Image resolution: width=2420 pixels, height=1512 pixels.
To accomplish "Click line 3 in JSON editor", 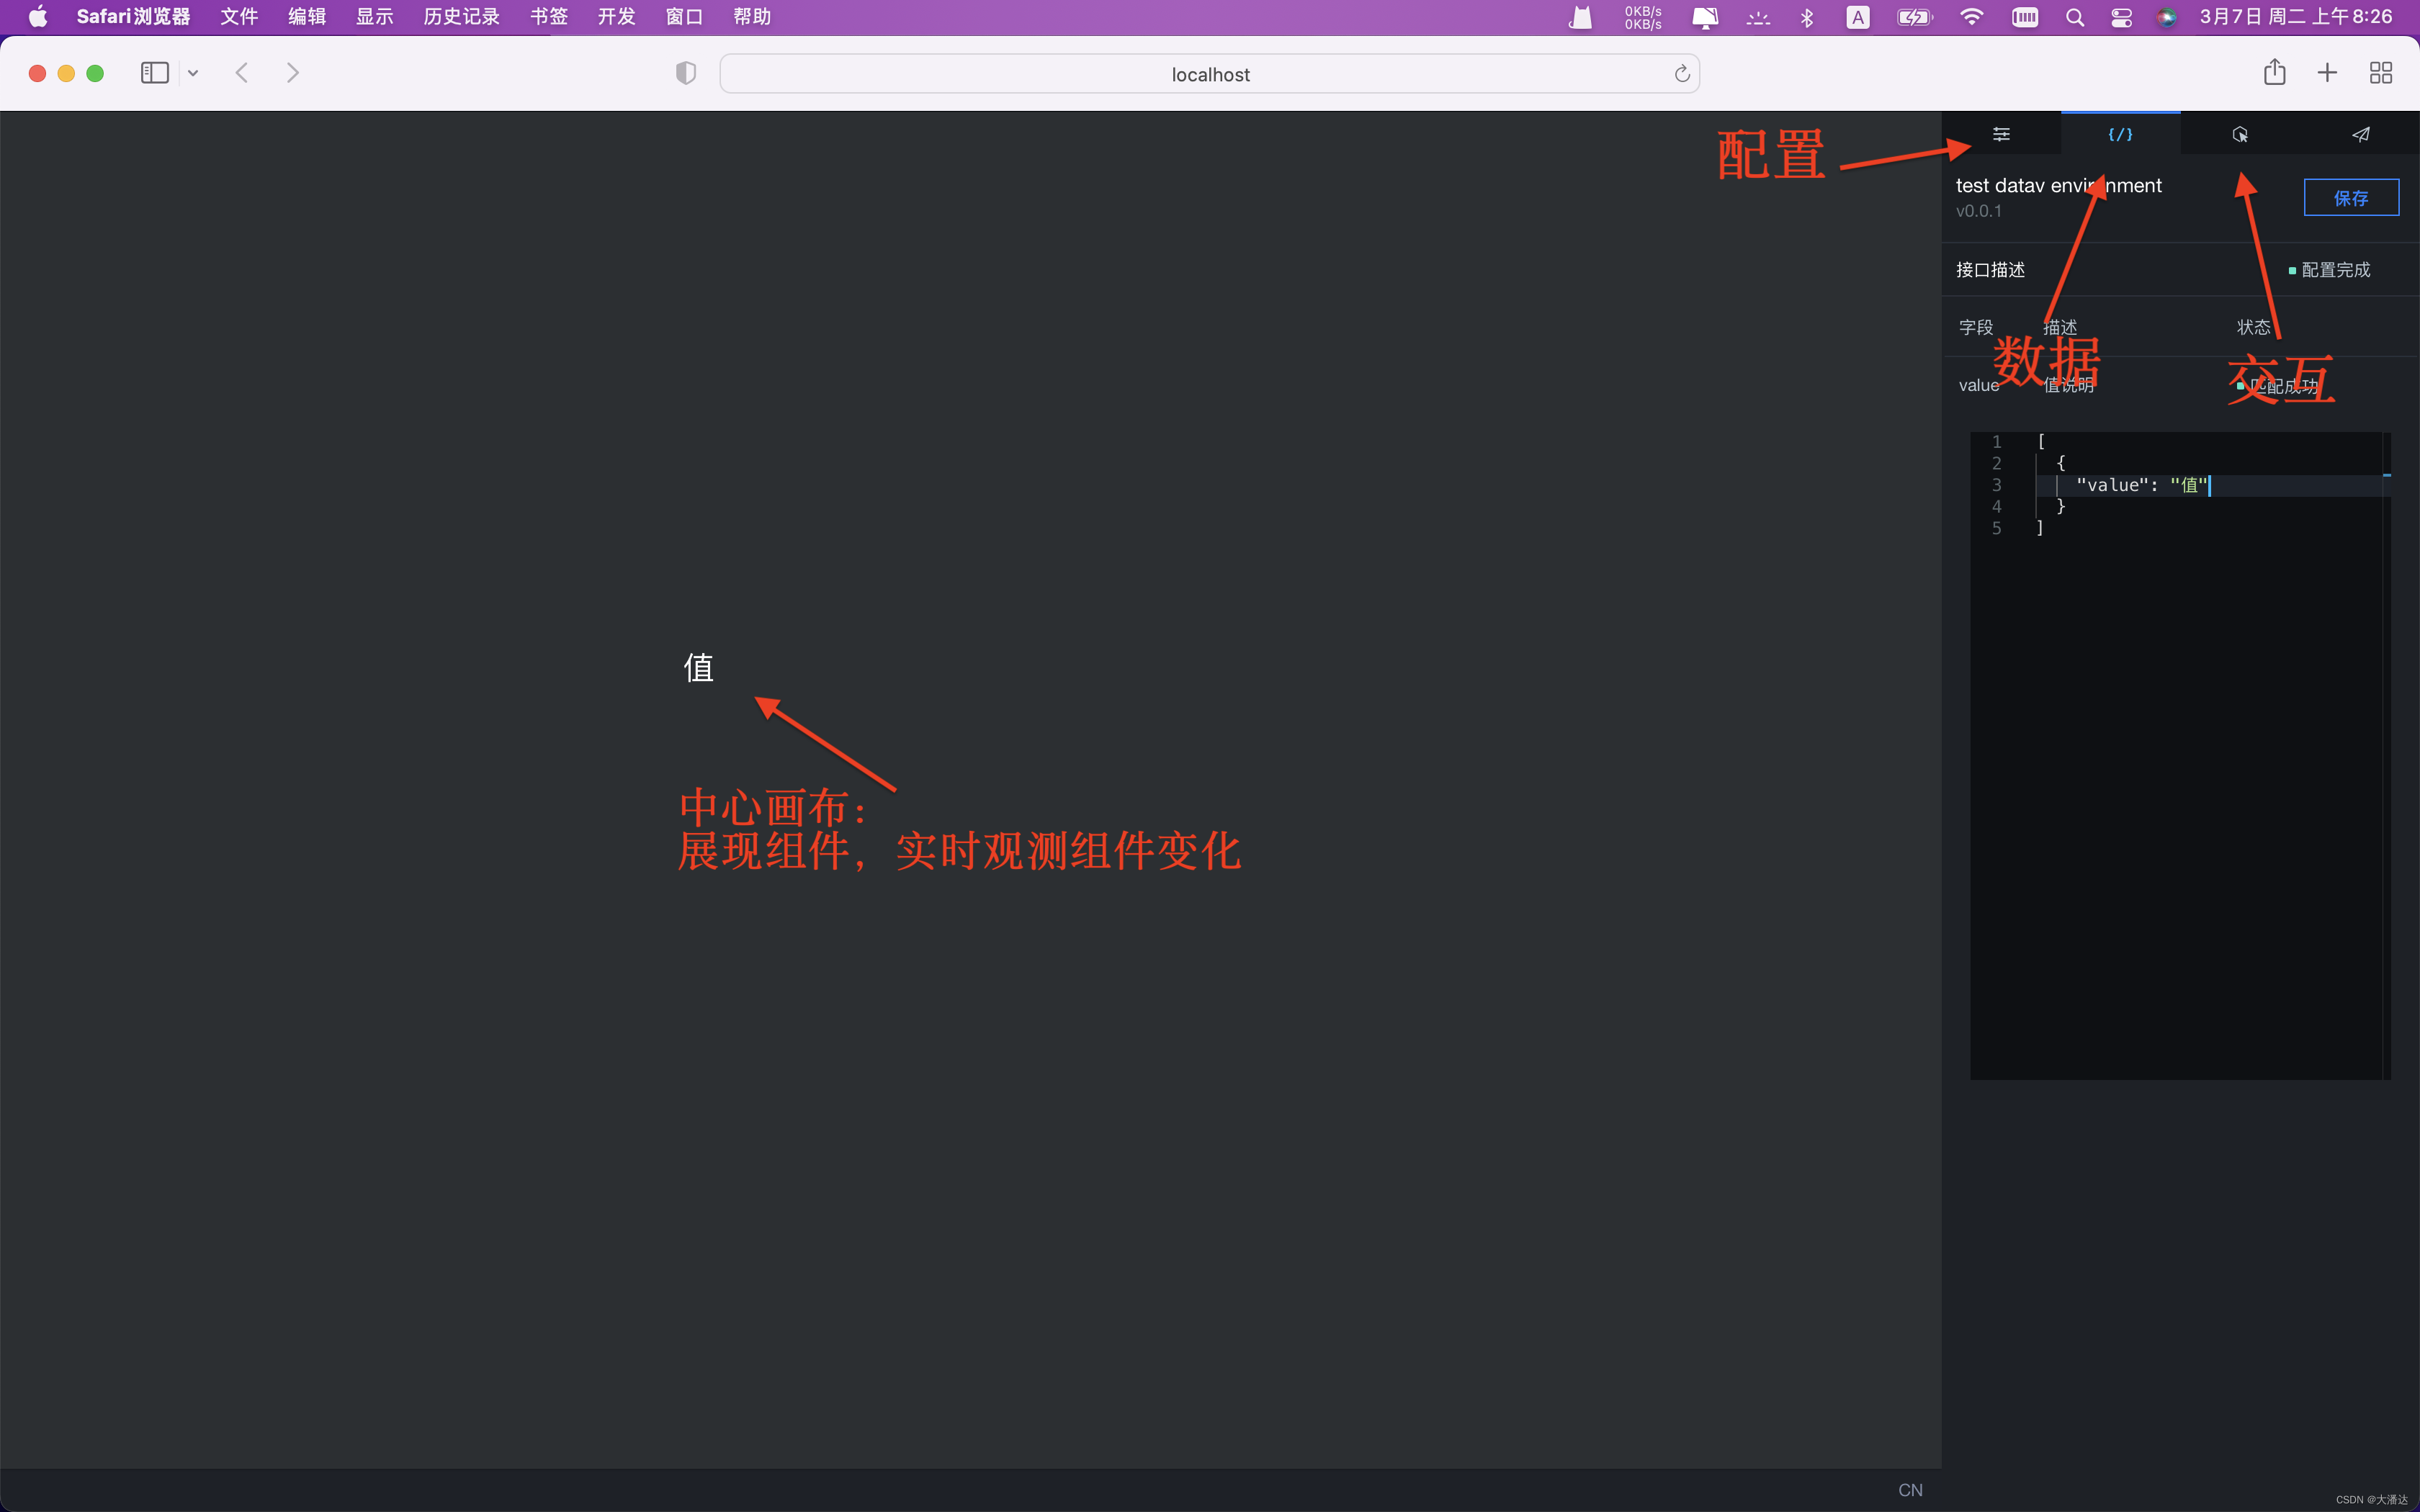I will (2140, 485).
